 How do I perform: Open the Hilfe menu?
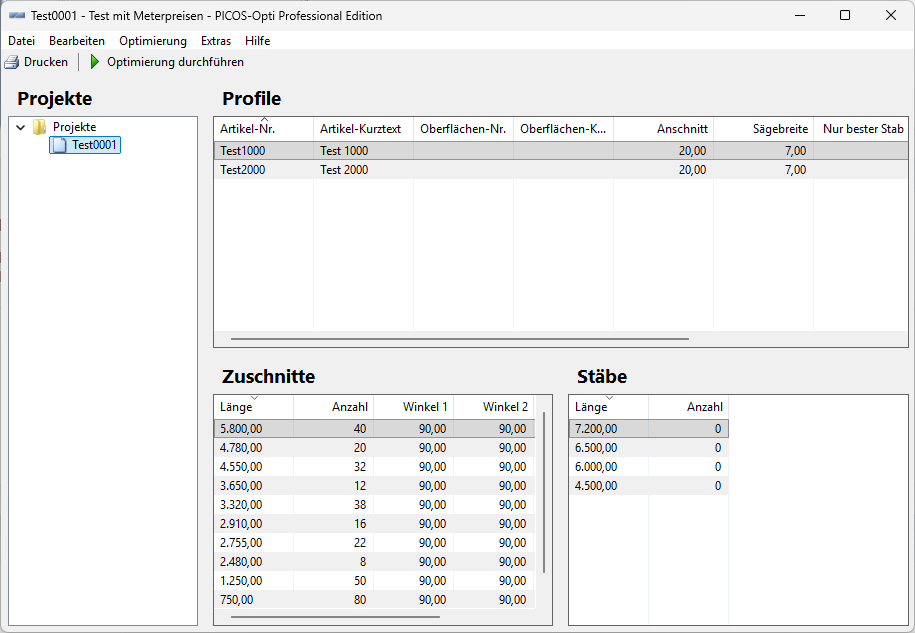point(257,41)
